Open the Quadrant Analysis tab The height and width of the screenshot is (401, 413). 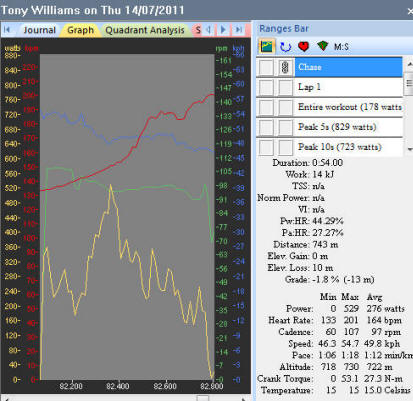[145, 30]
